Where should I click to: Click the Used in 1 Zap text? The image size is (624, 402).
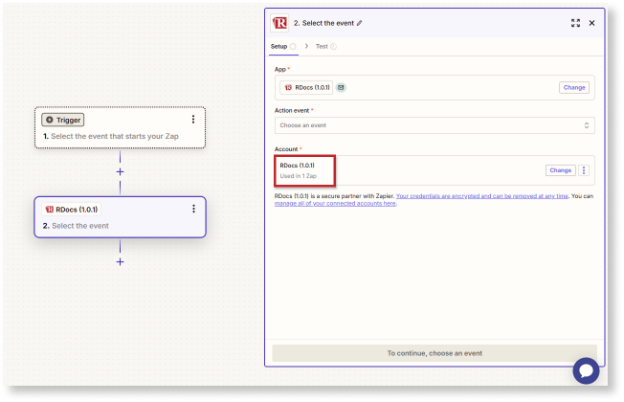[x=298, y=176]
